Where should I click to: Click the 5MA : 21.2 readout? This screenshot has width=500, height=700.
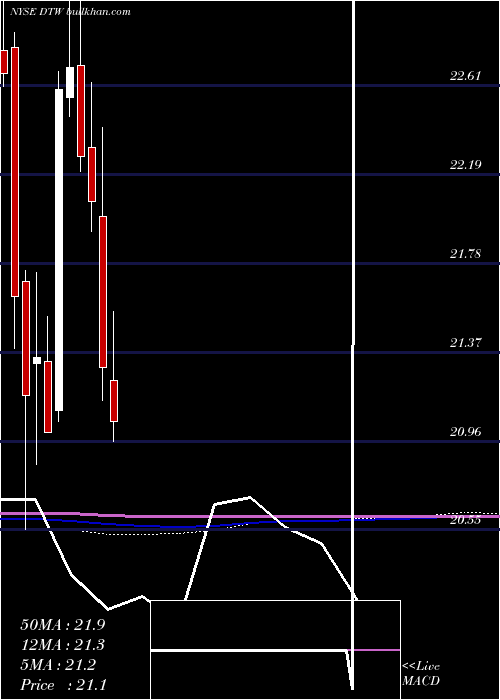tap(58, 665)
